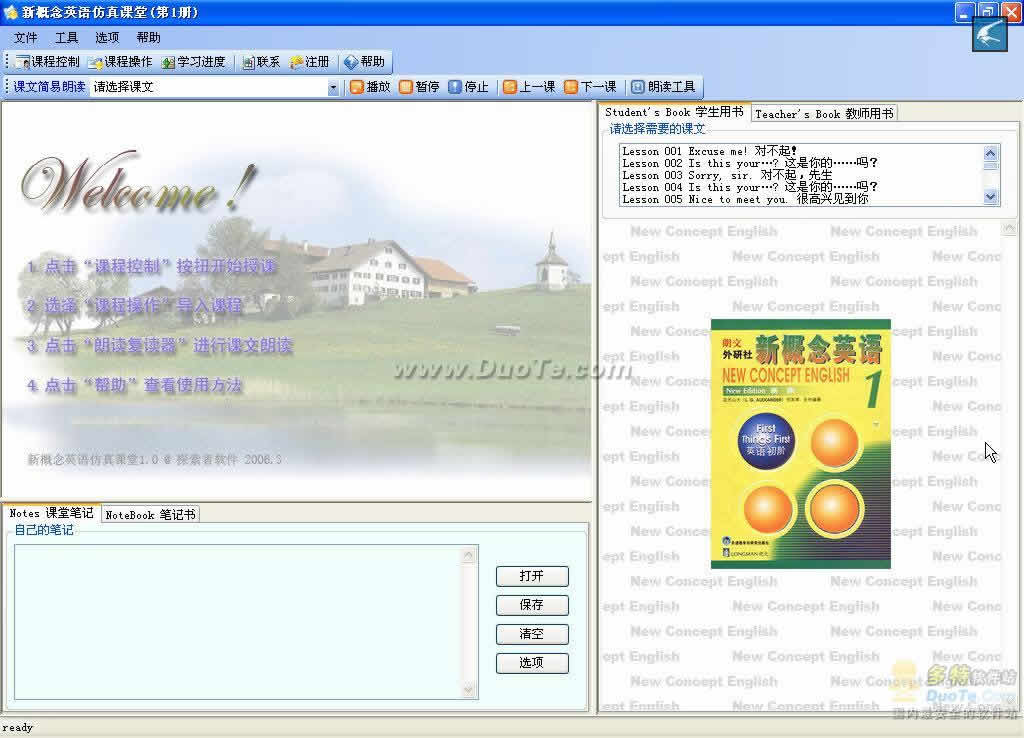Viewport: 1024px width, 738px height.
Task: Click lesson list scroll up arrow
Action: [x=991, y=153]
